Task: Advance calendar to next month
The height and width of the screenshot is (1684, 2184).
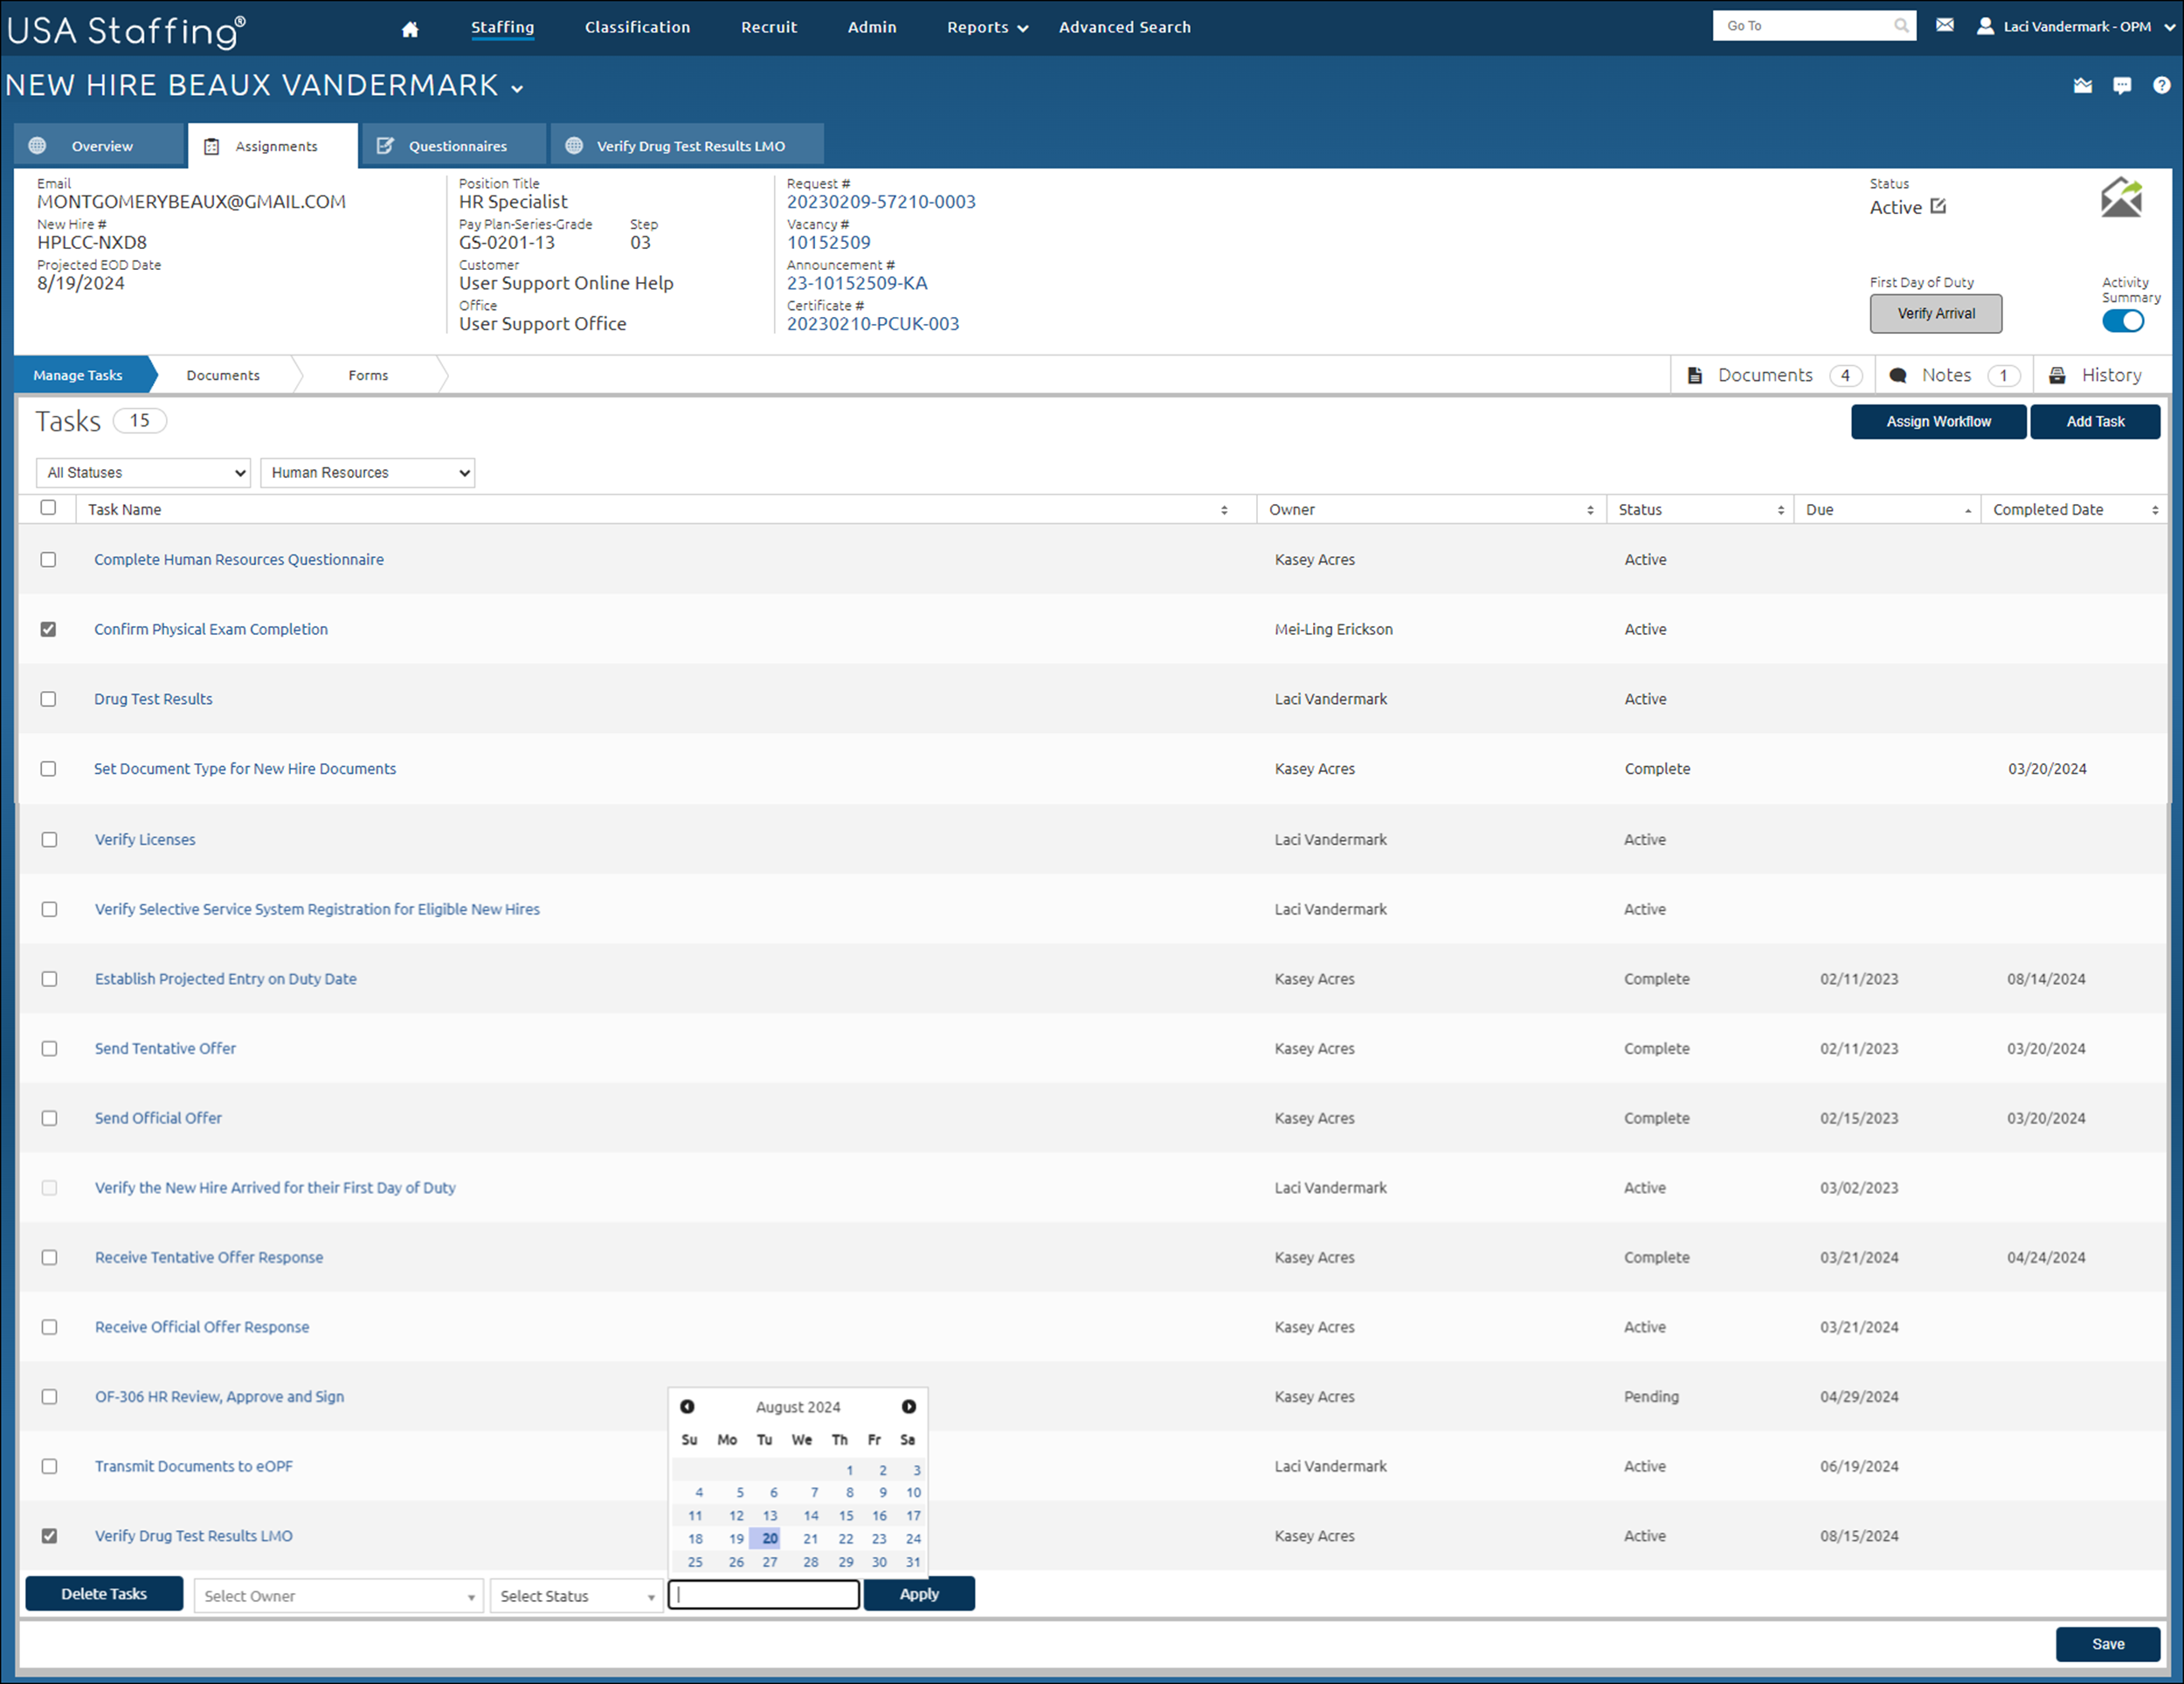Action: click(908, 1406)
